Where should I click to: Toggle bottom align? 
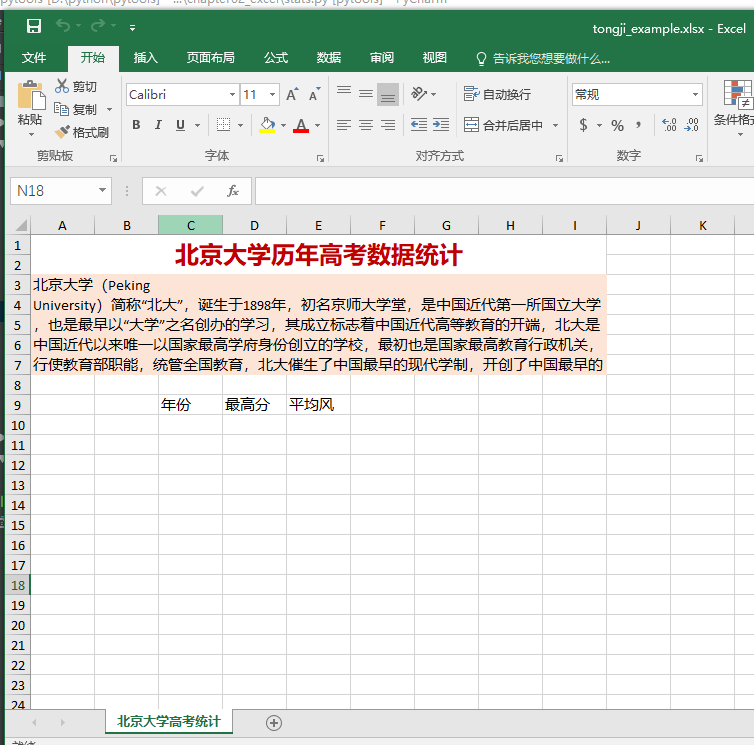click(388, 94)
